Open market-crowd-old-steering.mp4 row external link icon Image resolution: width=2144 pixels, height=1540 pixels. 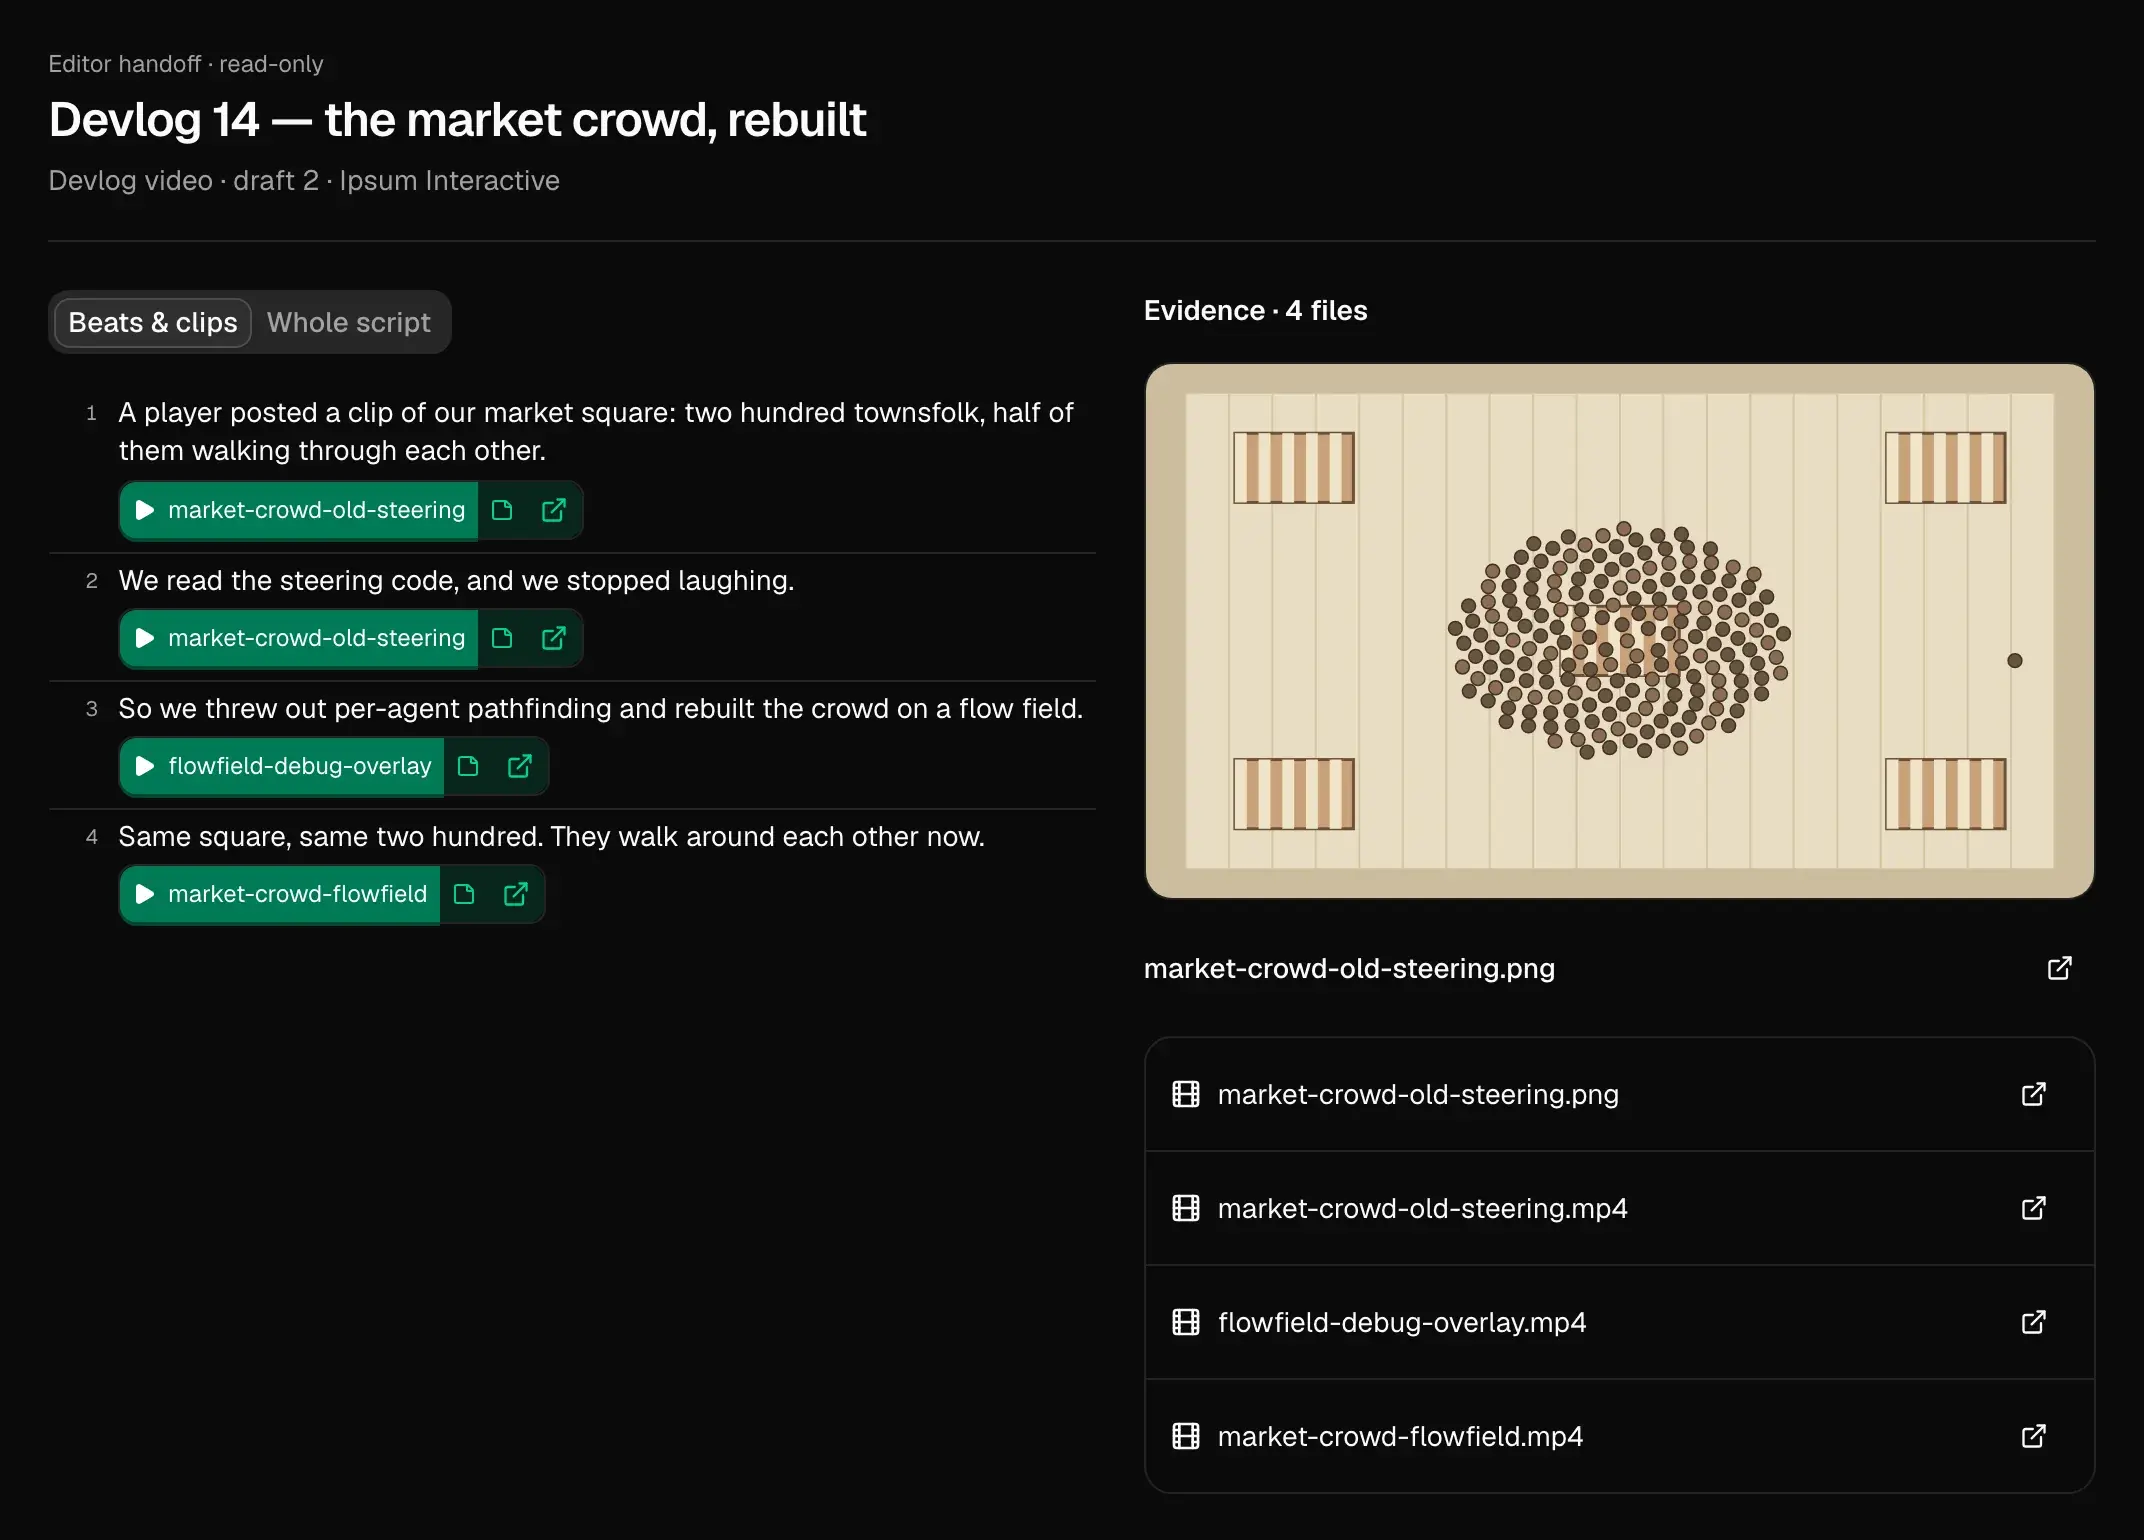[2033, 1208]
